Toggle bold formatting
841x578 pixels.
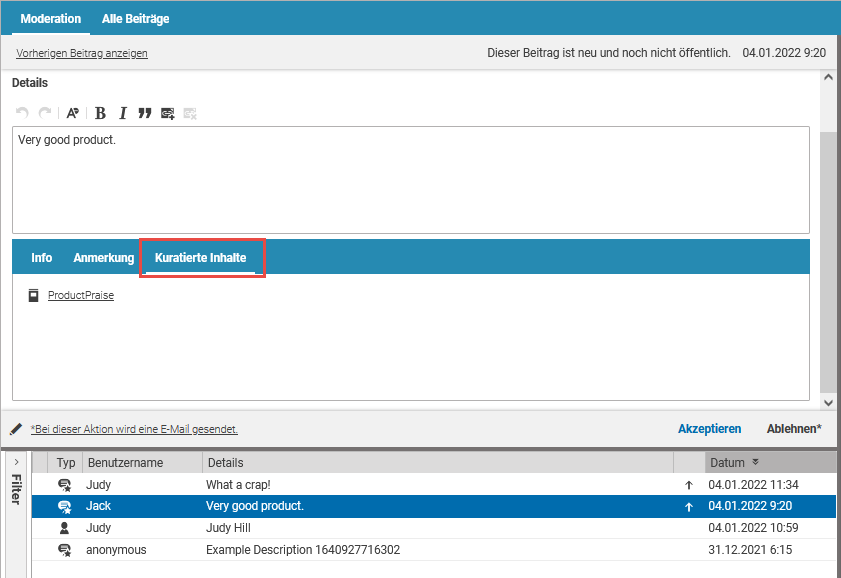100,113
